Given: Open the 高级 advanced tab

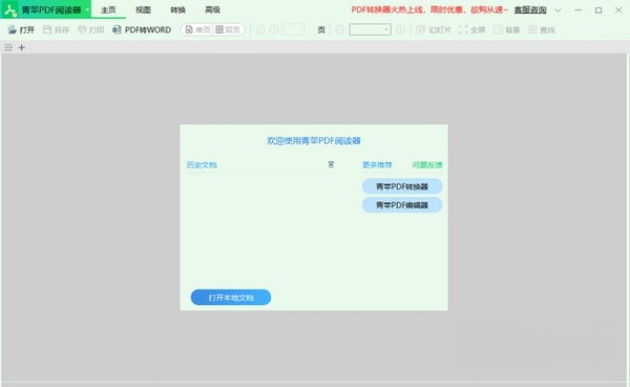Looking at the screenshot, I should pos(212,10).
